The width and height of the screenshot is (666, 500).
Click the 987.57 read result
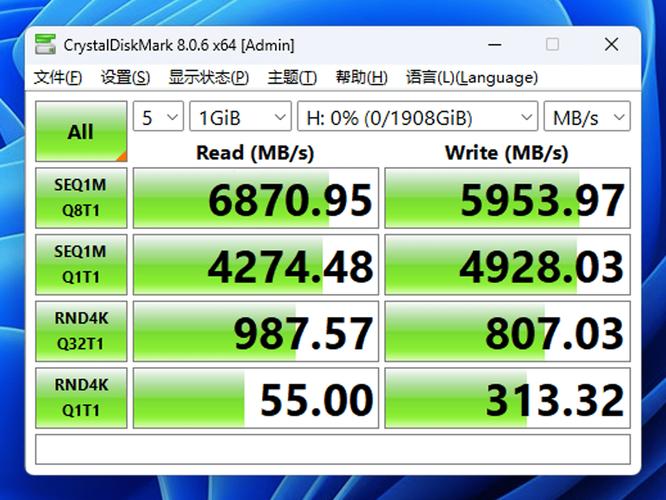pos(256,331)
